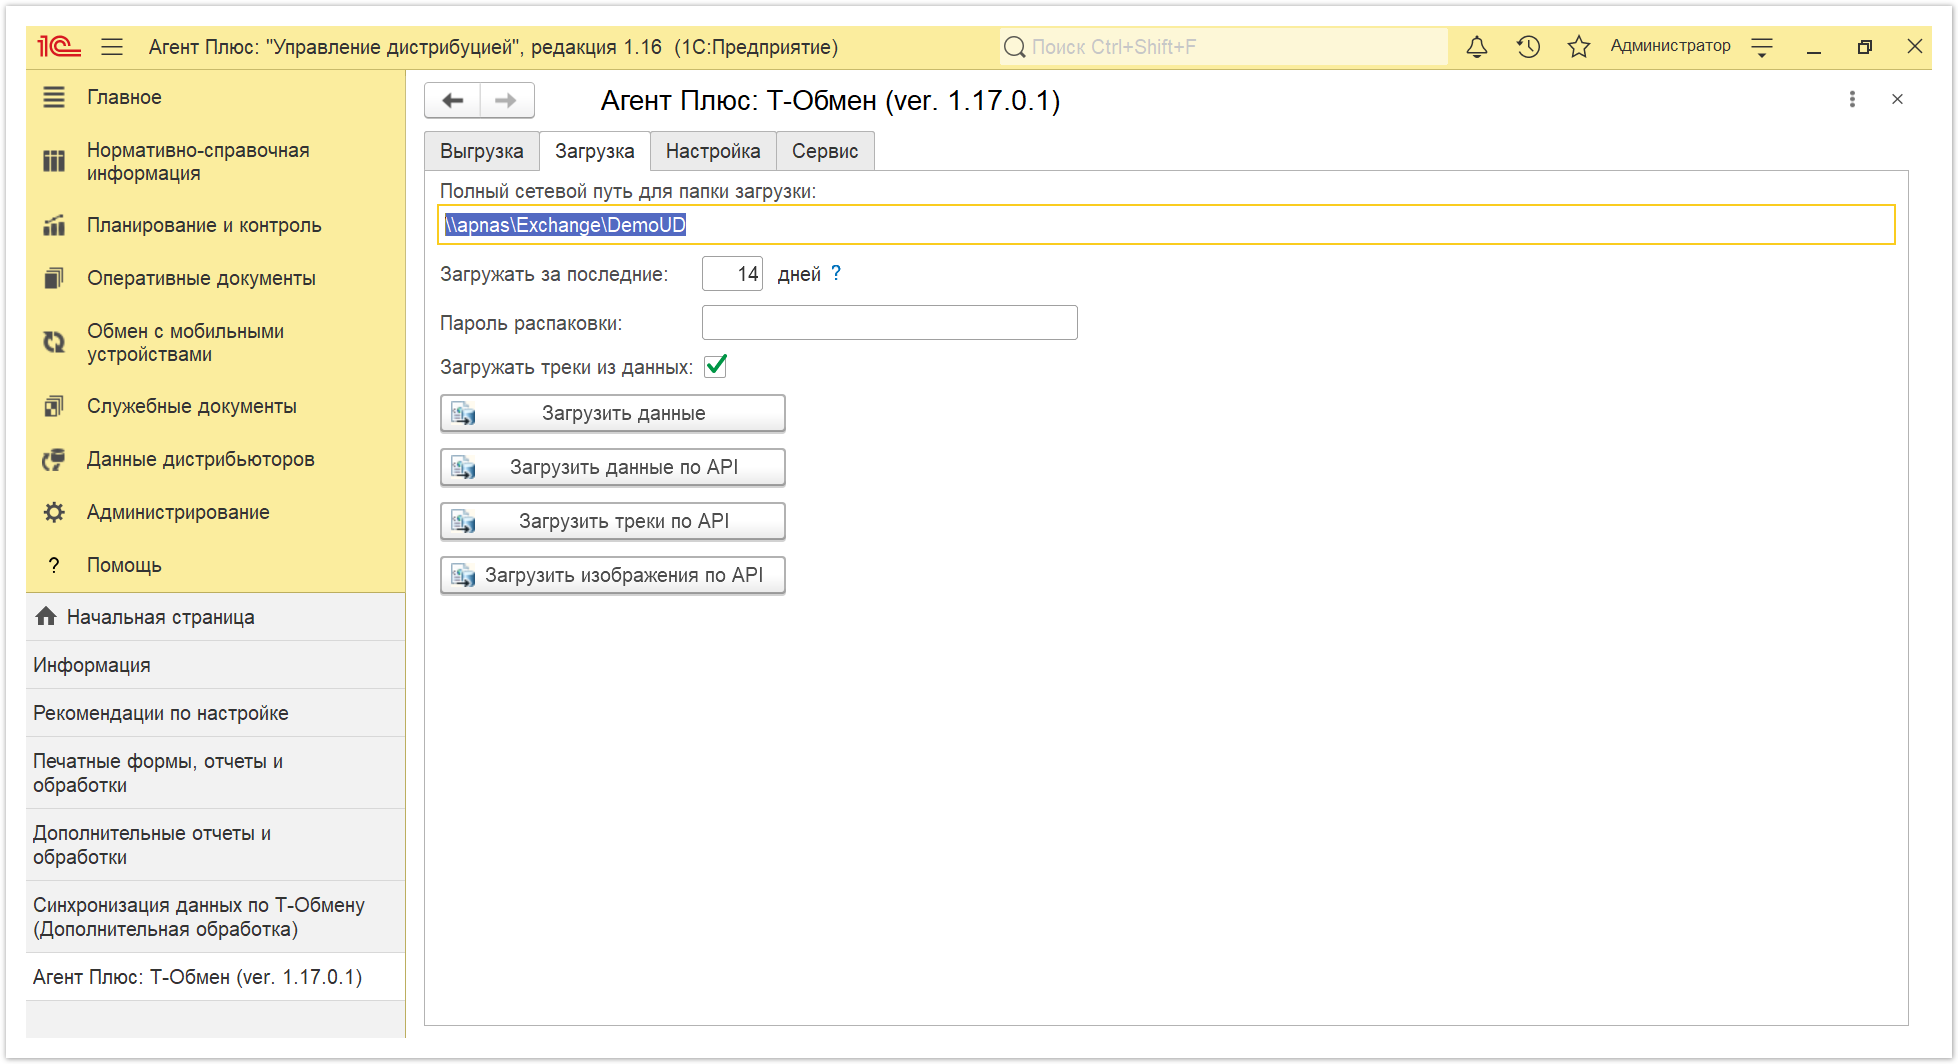Image resolution: width=1958 pixels, height=1064 pixels.
Task: Open favorites star icon
Action: pyautogui.click(x=1579, y=47)
